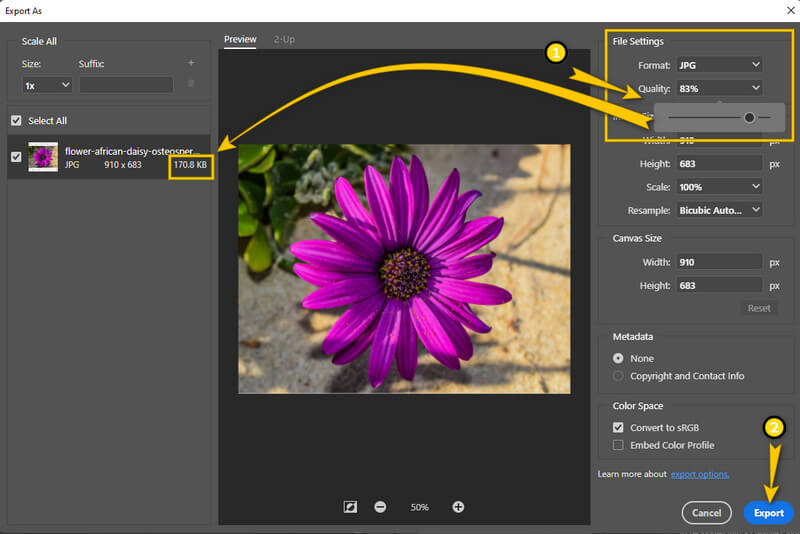
Task: Open the 1x Size dropdown
Action: tap(47, 85)
